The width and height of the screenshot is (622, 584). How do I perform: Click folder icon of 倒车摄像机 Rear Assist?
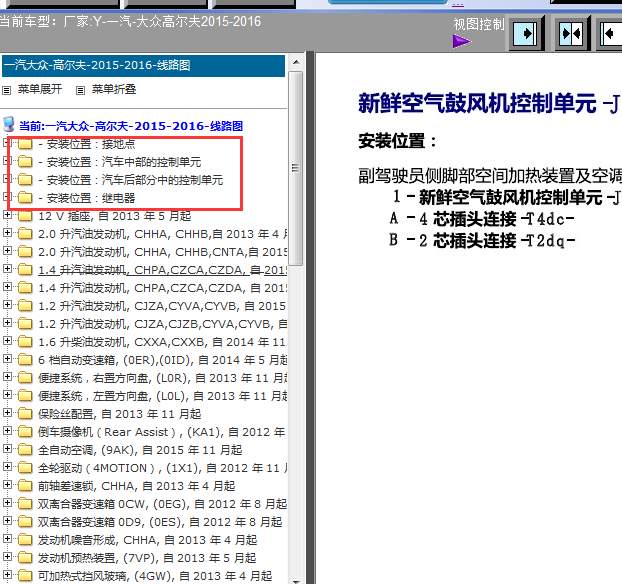25,432
